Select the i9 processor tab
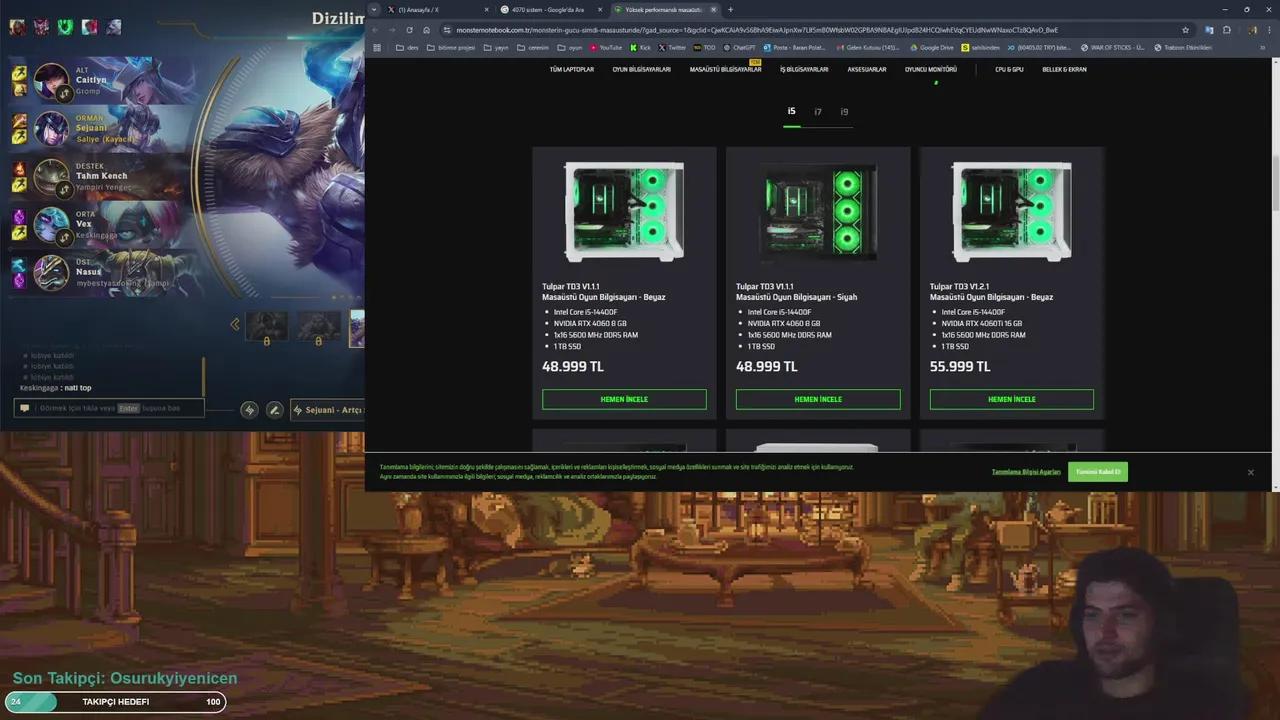 pyautogui.click(x=844, y=112)
